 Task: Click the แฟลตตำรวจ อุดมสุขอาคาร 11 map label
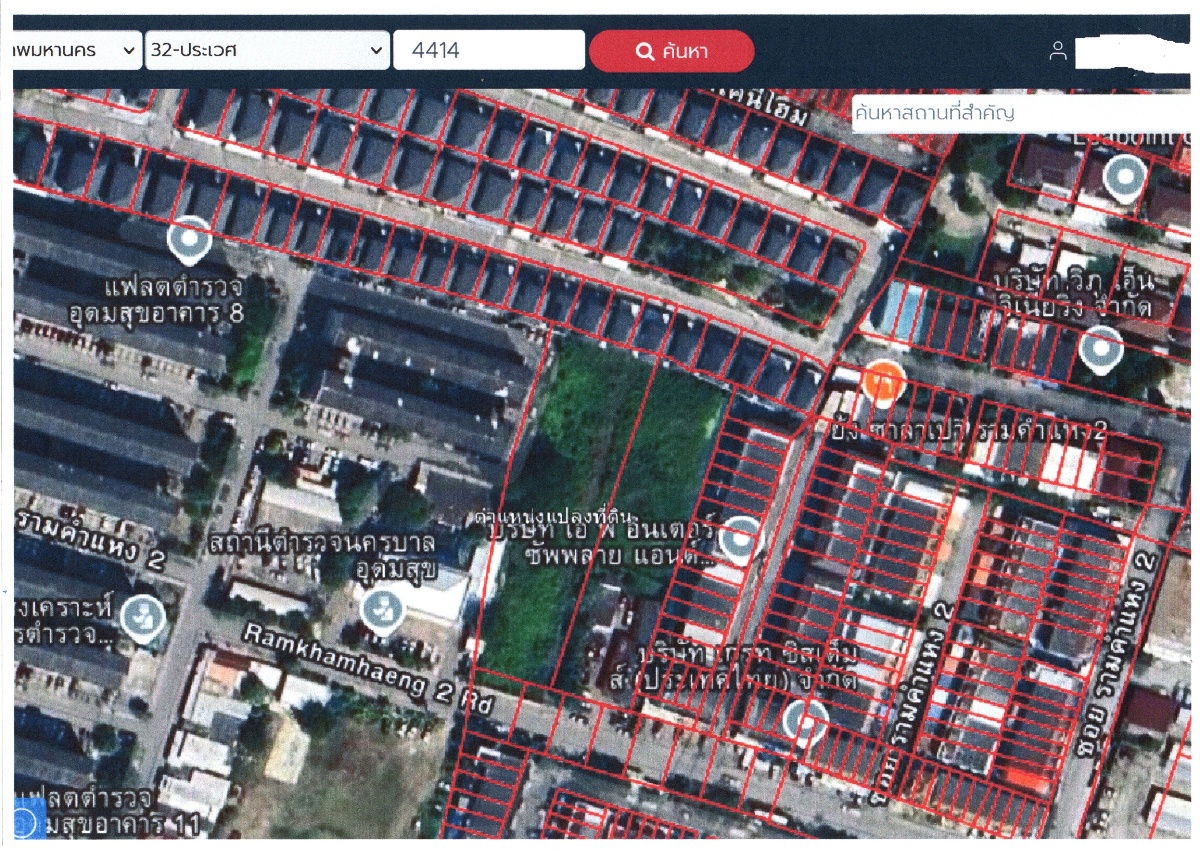coord(100,812)
